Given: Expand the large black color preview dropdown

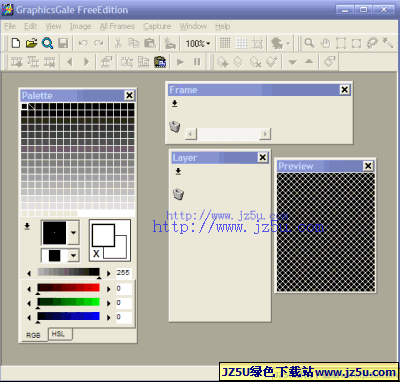Looking at the screenshot, I should coord(73,232).
